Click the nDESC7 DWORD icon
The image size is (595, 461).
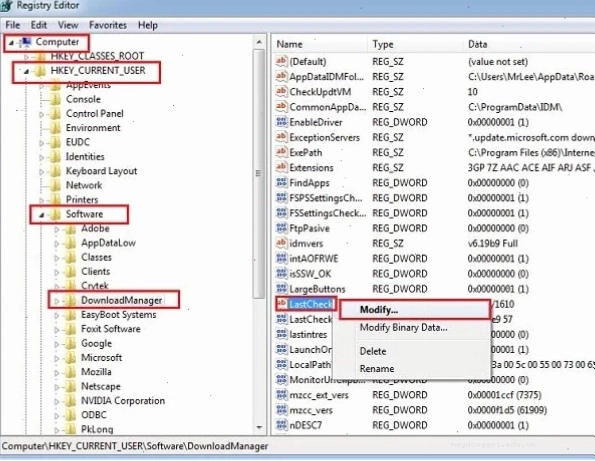[x=281, y=425]
